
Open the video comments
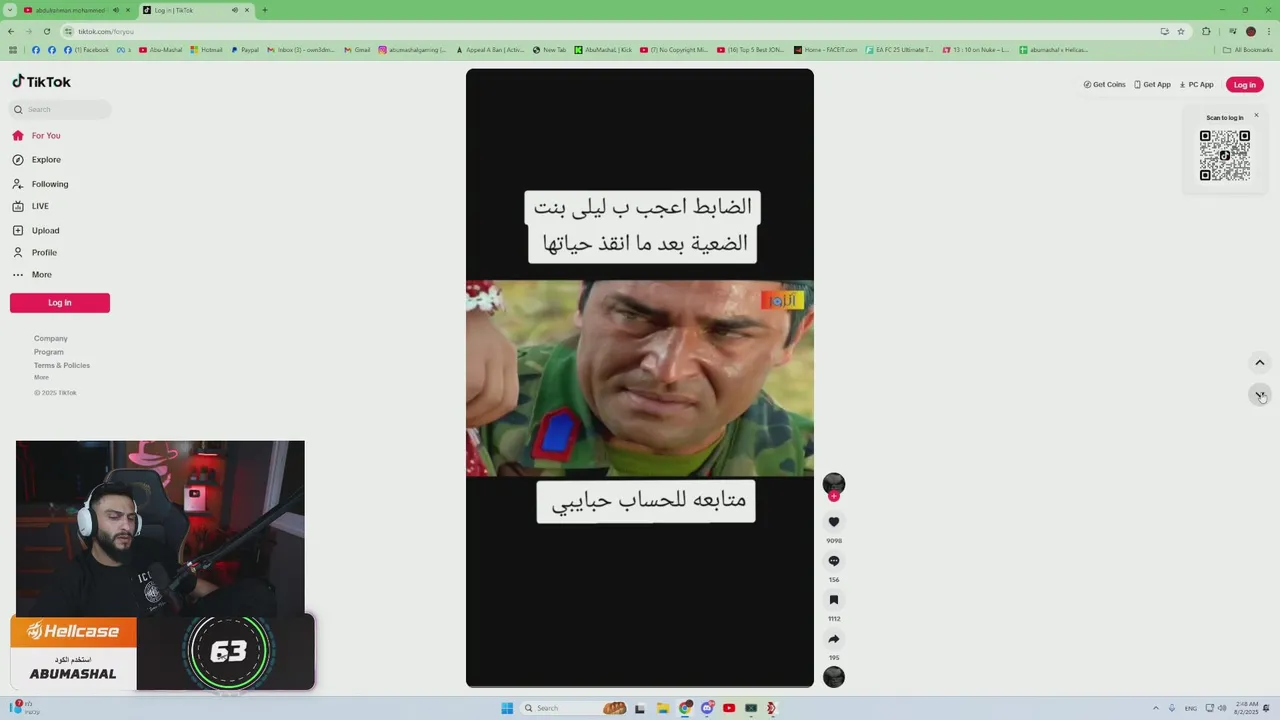coord(833,561)
